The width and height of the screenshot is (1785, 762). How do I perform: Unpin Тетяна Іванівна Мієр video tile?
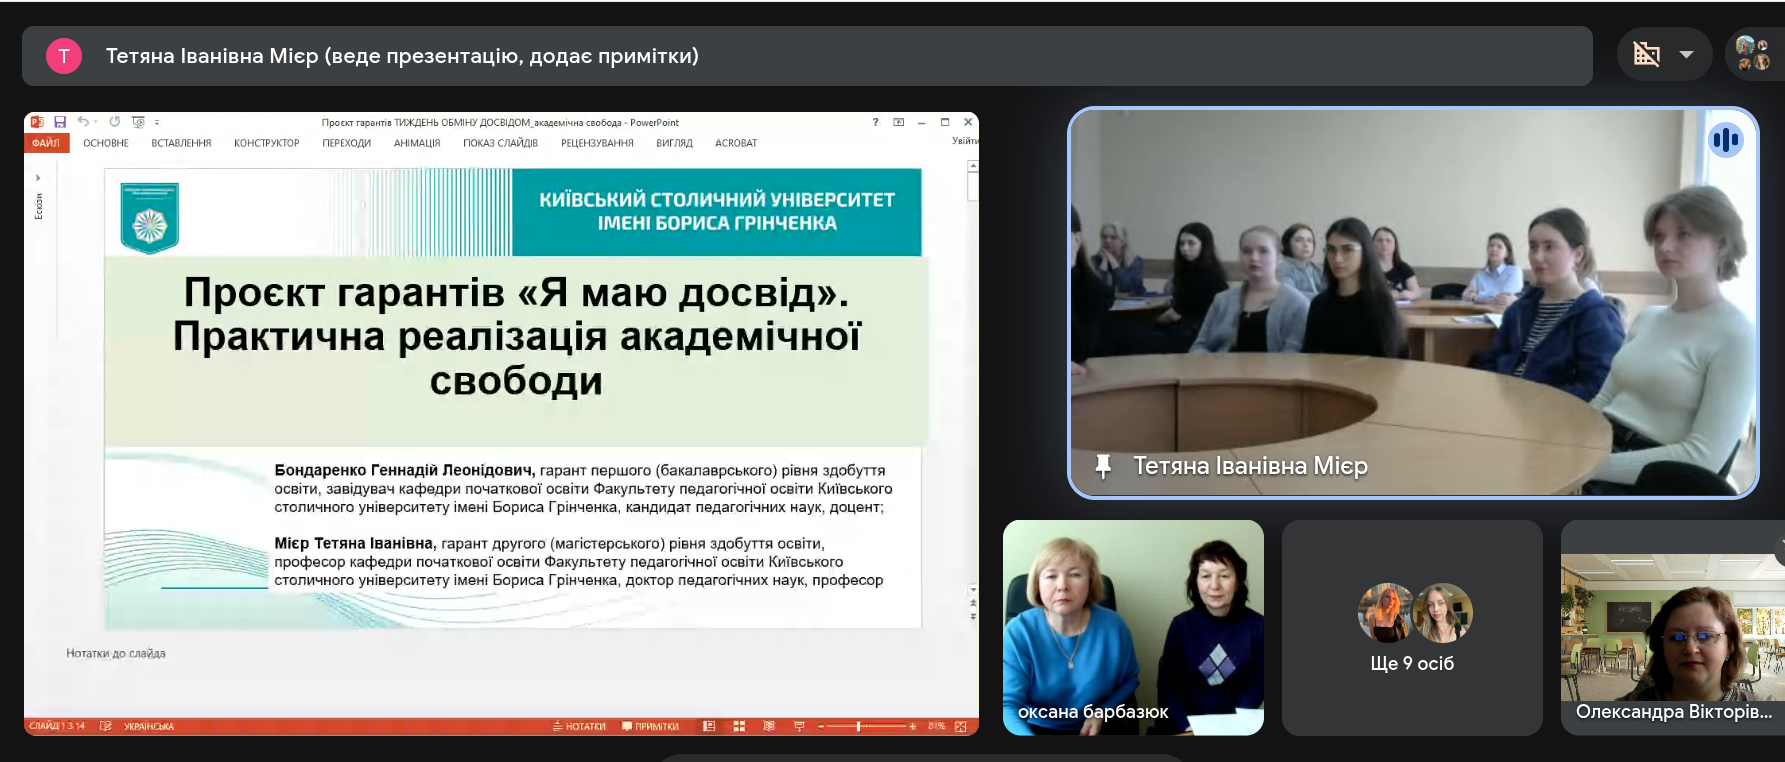point(1103,466)
